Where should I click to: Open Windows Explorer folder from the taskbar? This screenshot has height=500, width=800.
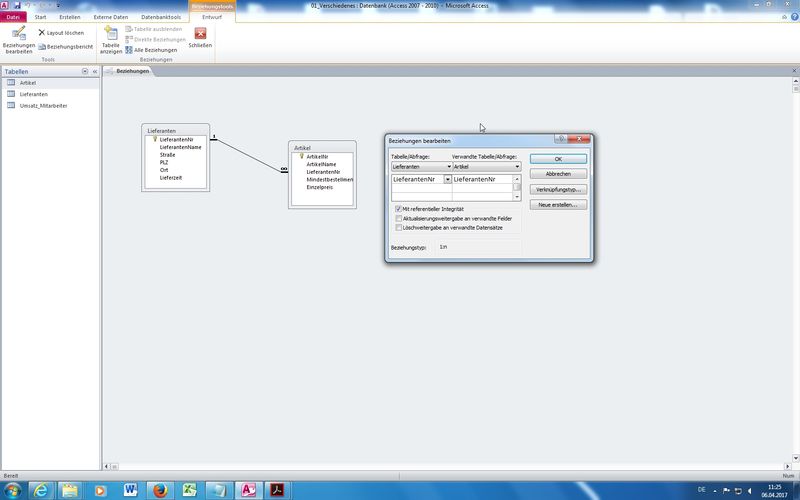coord(70,491)
